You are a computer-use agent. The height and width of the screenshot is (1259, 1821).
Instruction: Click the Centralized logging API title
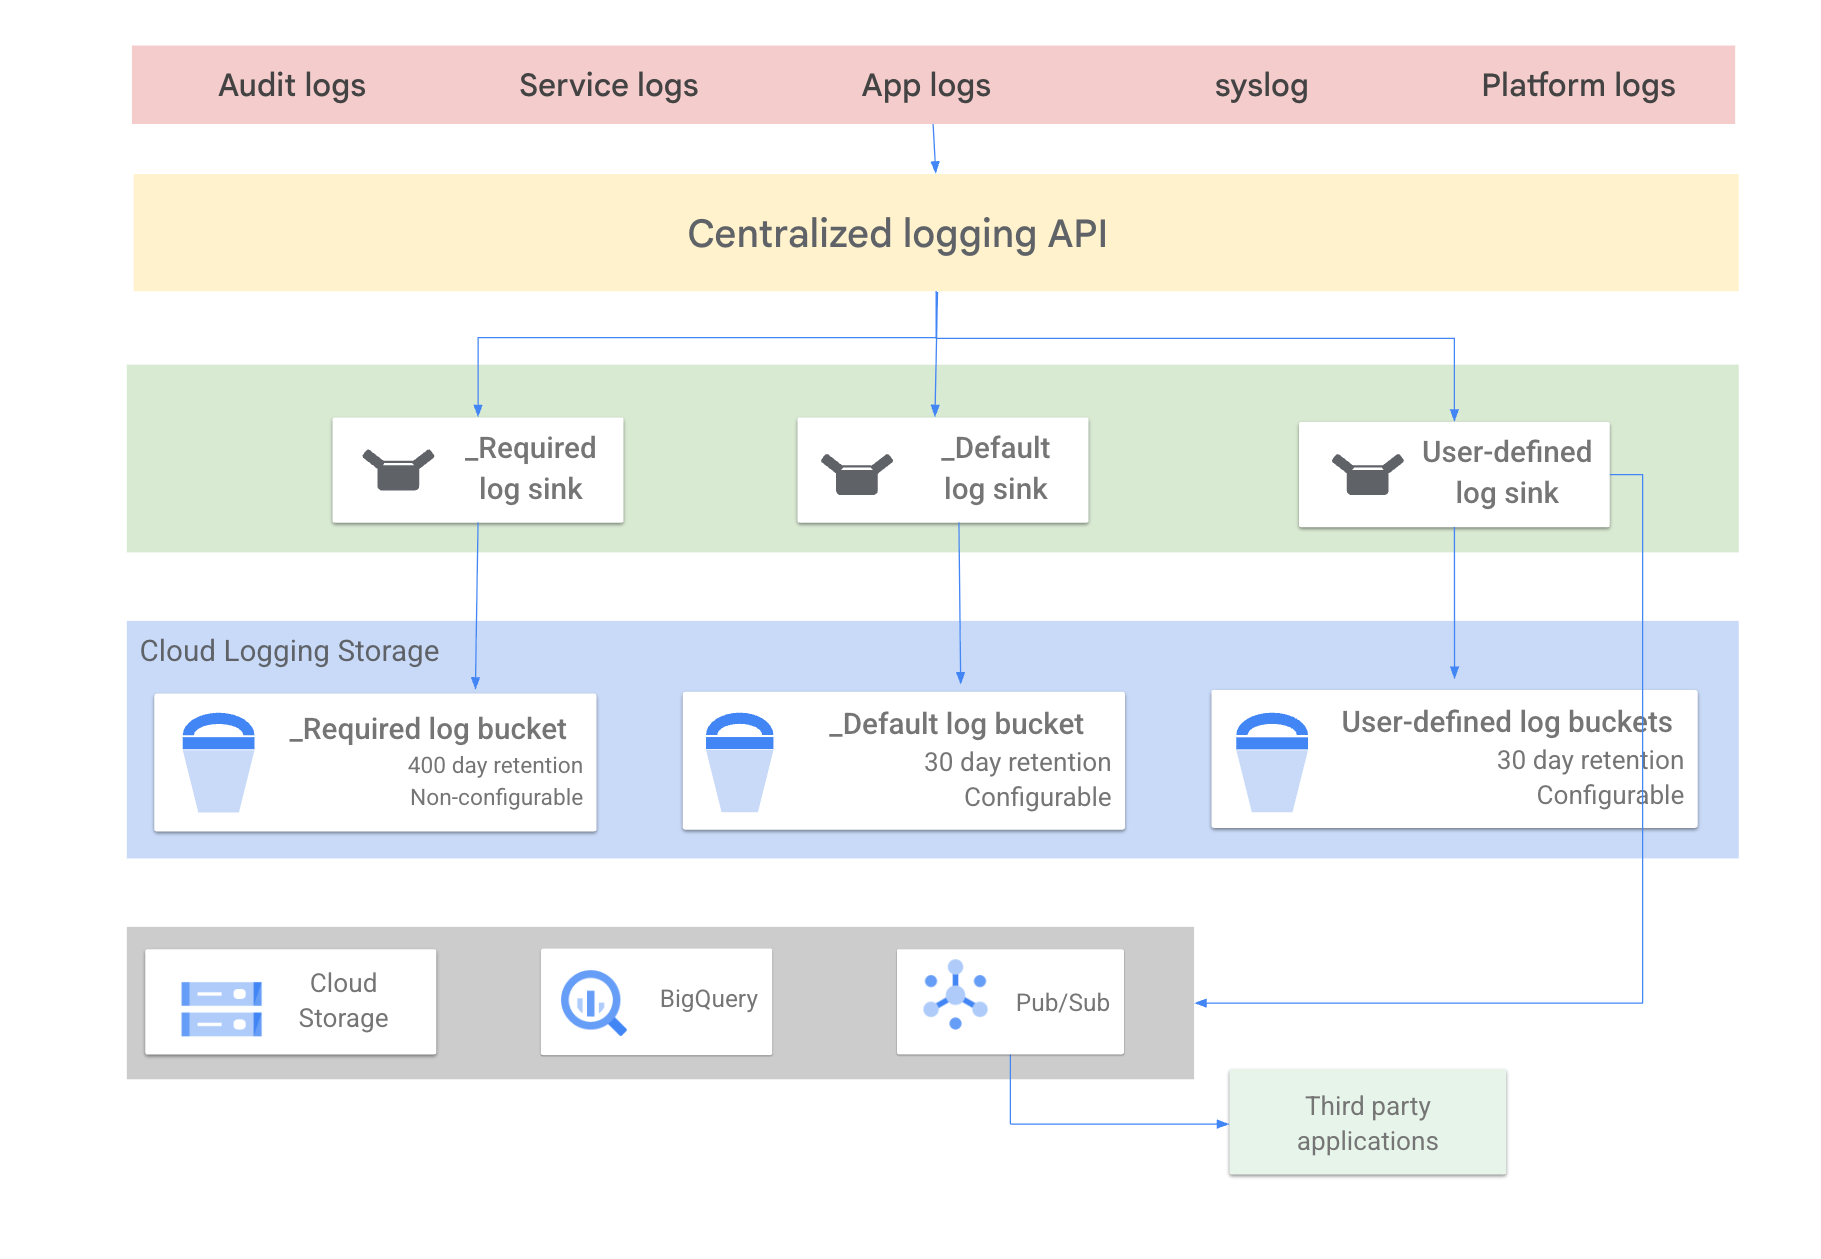point(897,234)
